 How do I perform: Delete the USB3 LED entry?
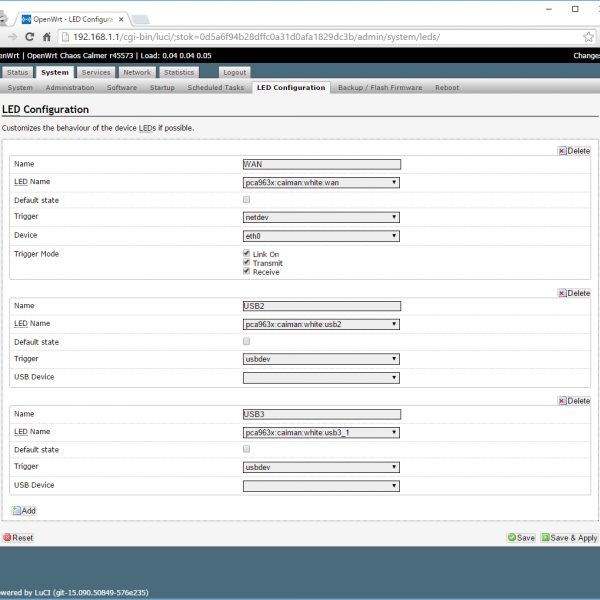pyautogui.click(x=574, y=401)
